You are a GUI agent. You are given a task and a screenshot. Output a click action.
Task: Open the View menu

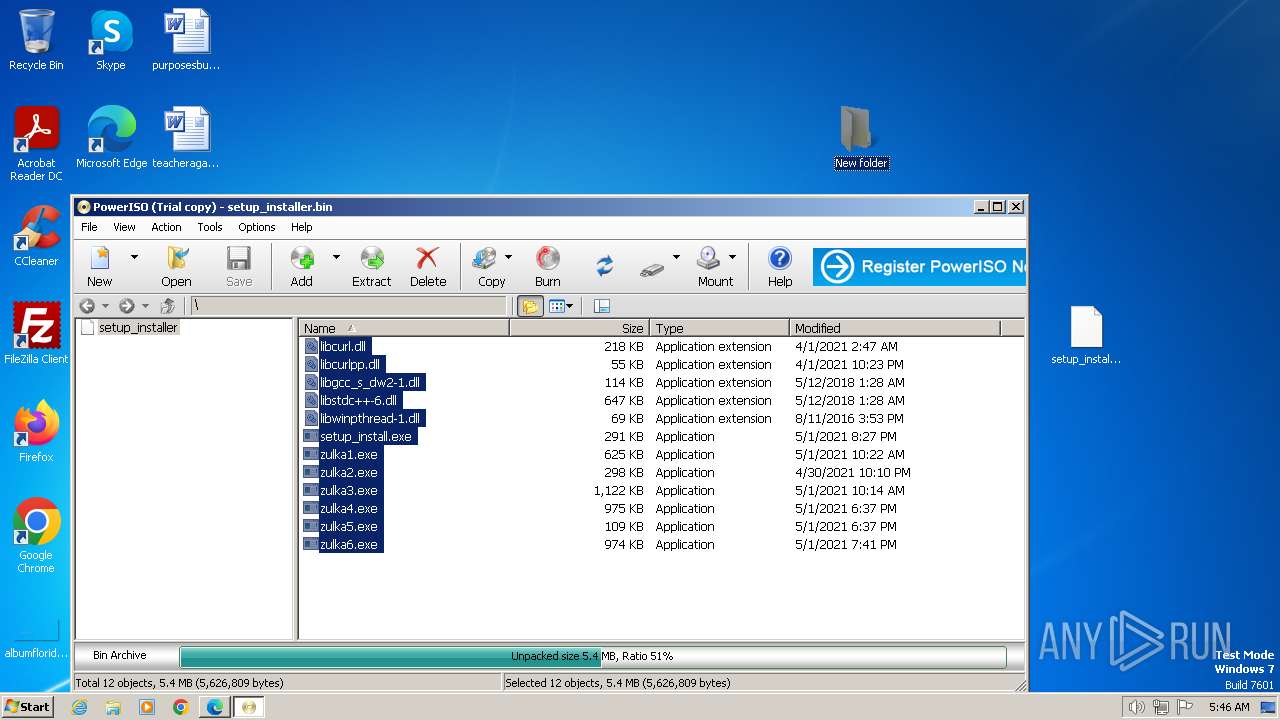click(124, 227)
